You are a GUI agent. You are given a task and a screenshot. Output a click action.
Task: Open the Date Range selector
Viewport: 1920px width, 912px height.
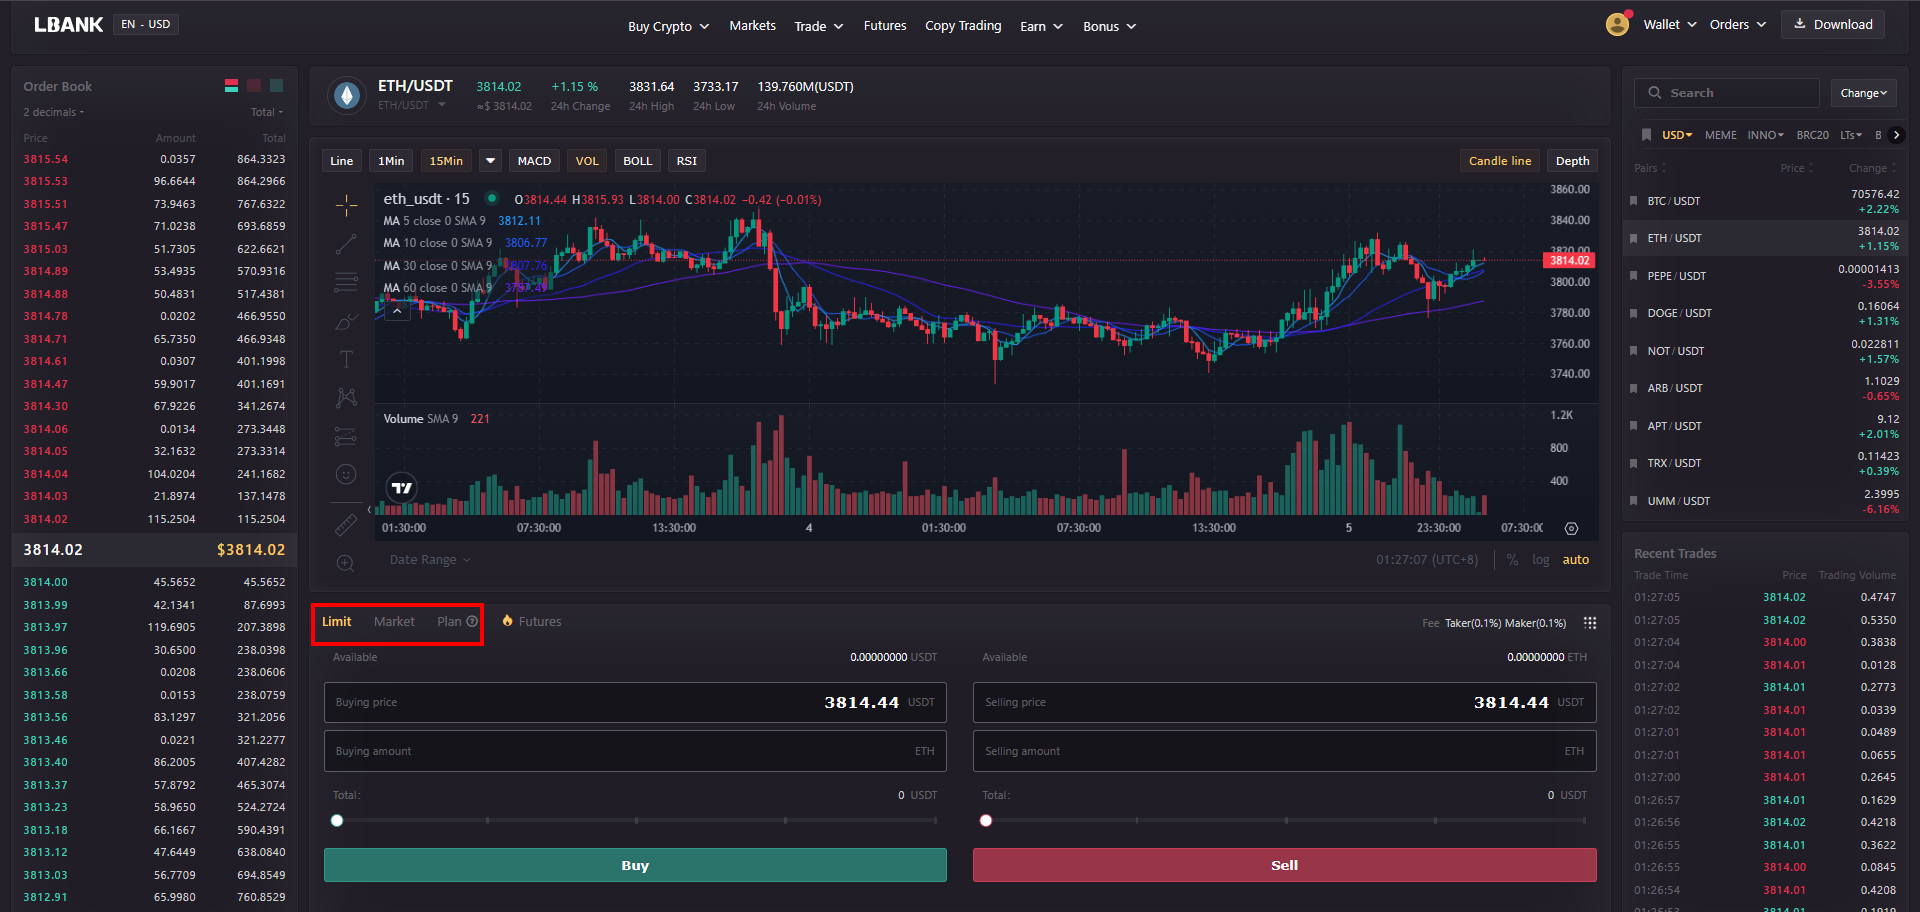(430, 560)
